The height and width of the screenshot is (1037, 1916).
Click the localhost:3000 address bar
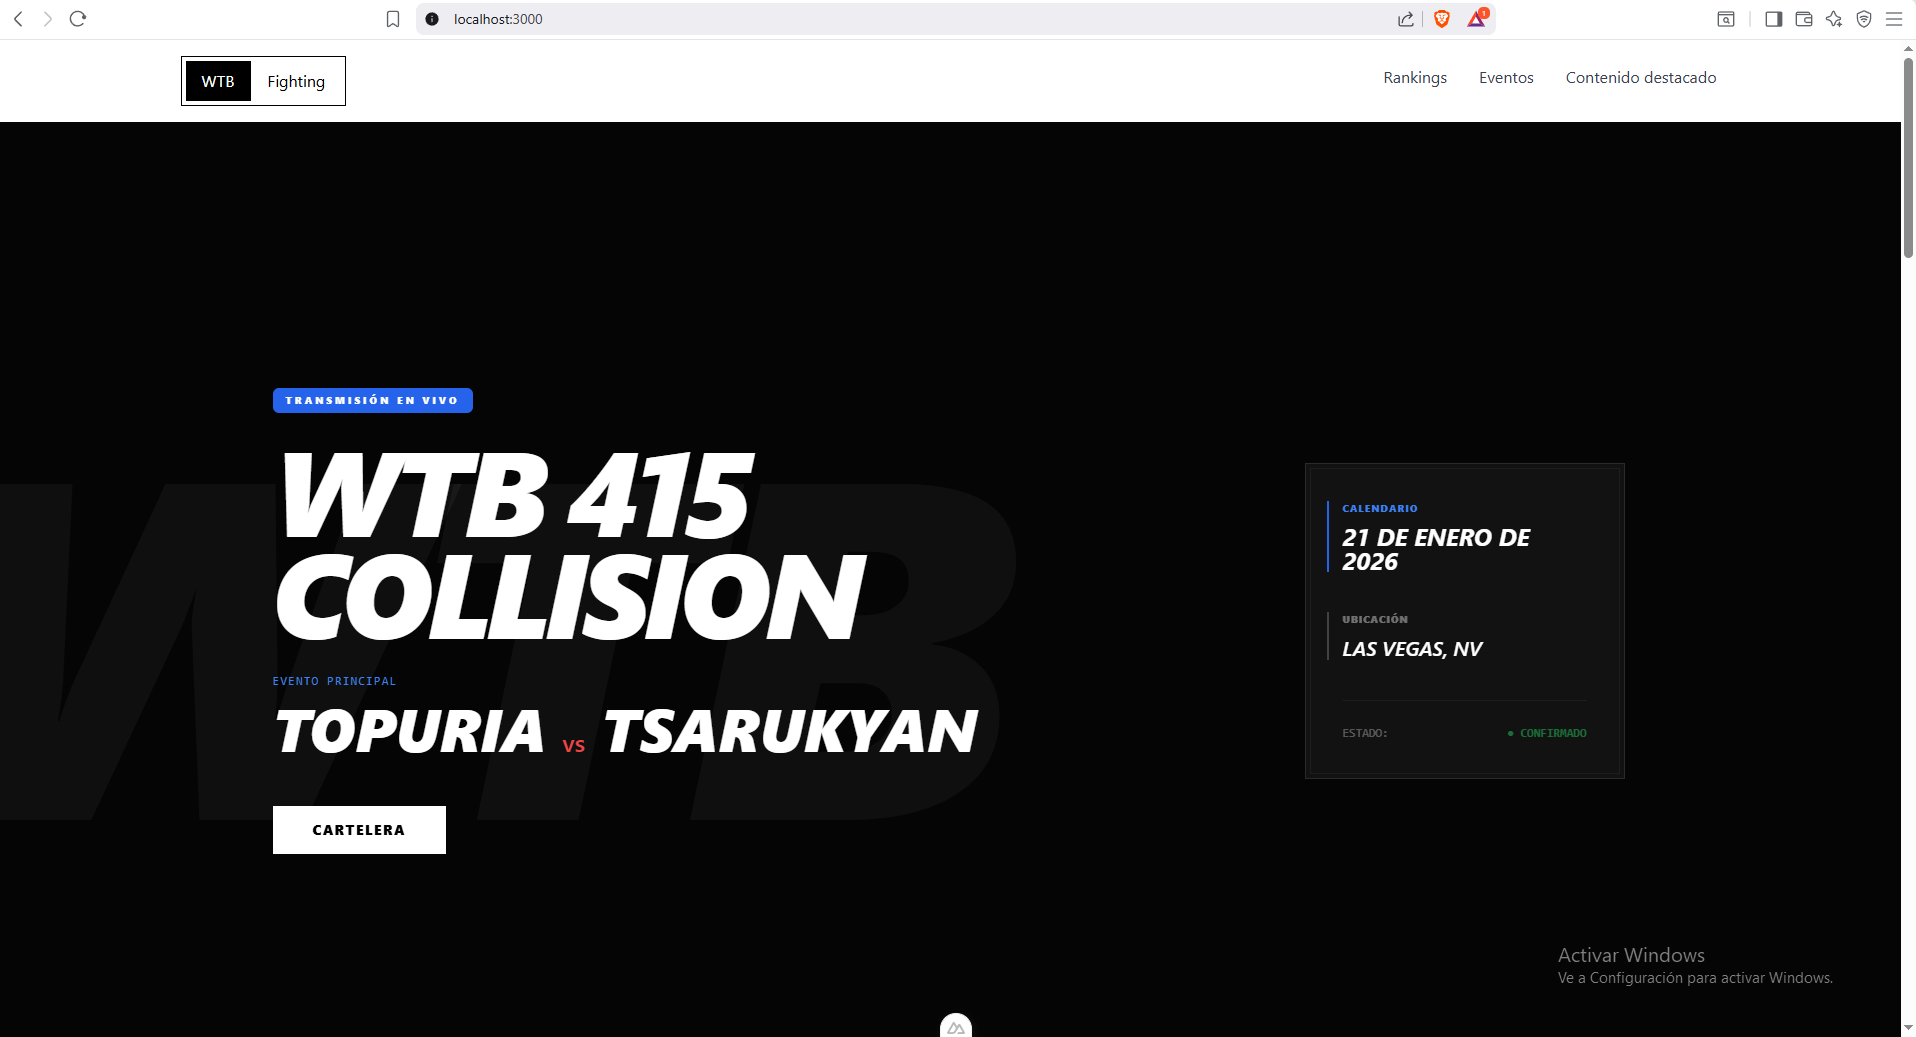pyautogui.click(x=900, y=19)
